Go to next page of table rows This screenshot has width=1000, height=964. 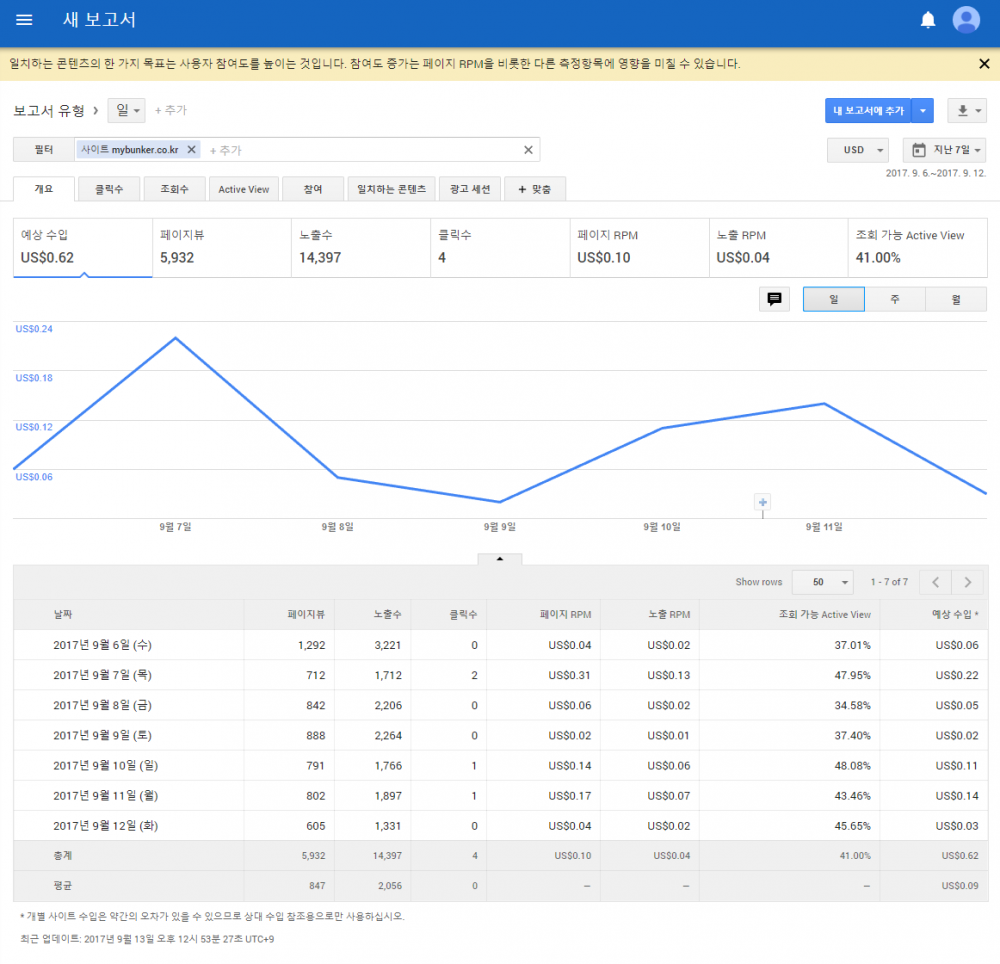click(x=967, y=582)
